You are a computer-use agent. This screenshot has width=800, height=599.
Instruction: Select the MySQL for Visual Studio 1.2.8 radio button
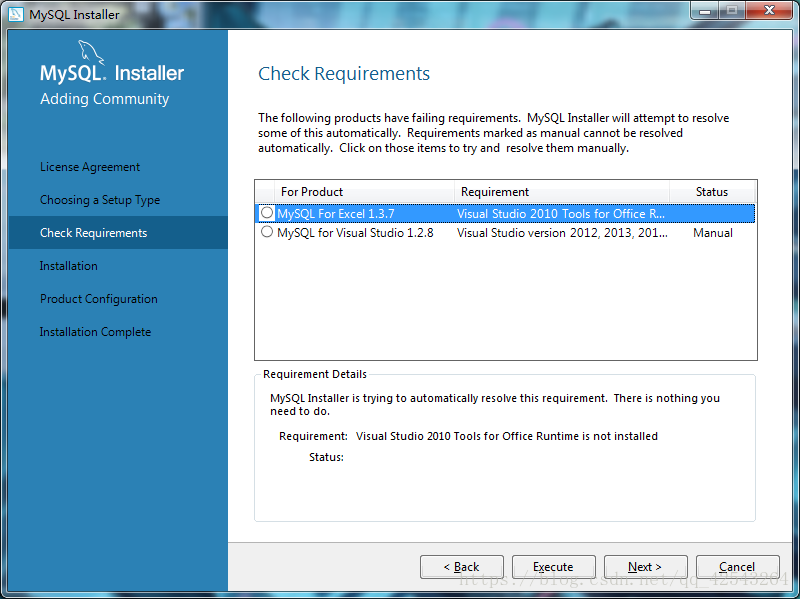[267, 232]
